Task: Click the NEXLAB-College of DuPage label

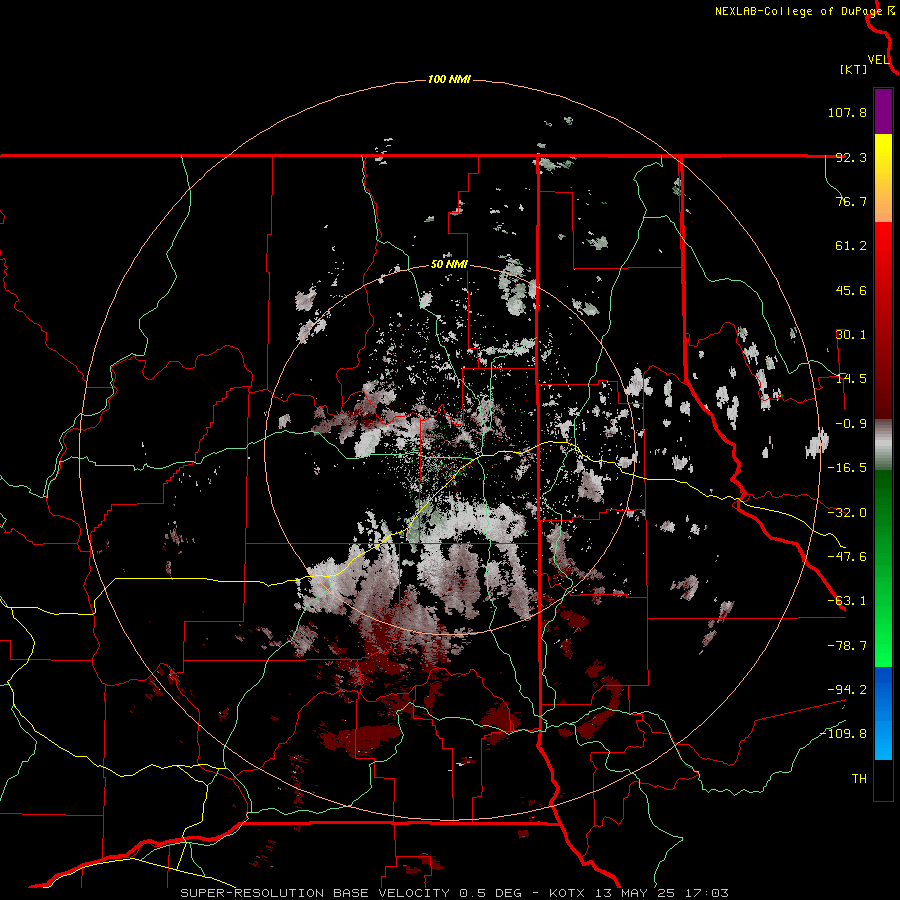Action: point(798,11)
